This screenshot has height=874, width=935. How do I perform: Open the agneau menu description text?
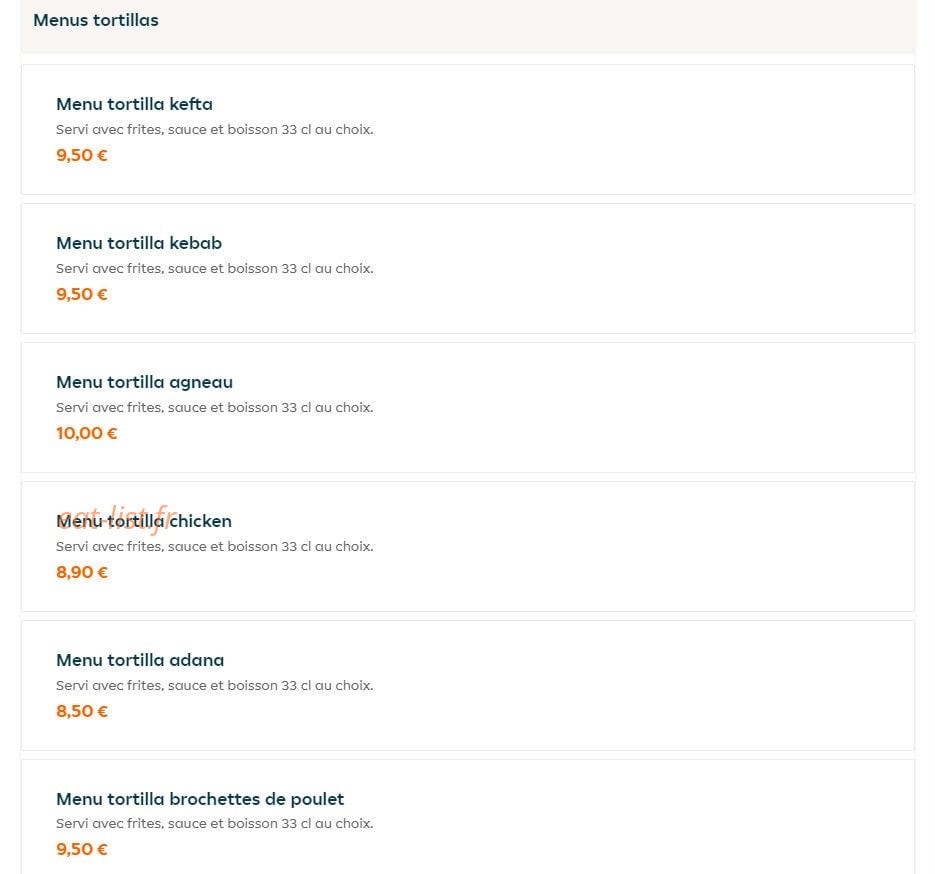tap(215, 407)
